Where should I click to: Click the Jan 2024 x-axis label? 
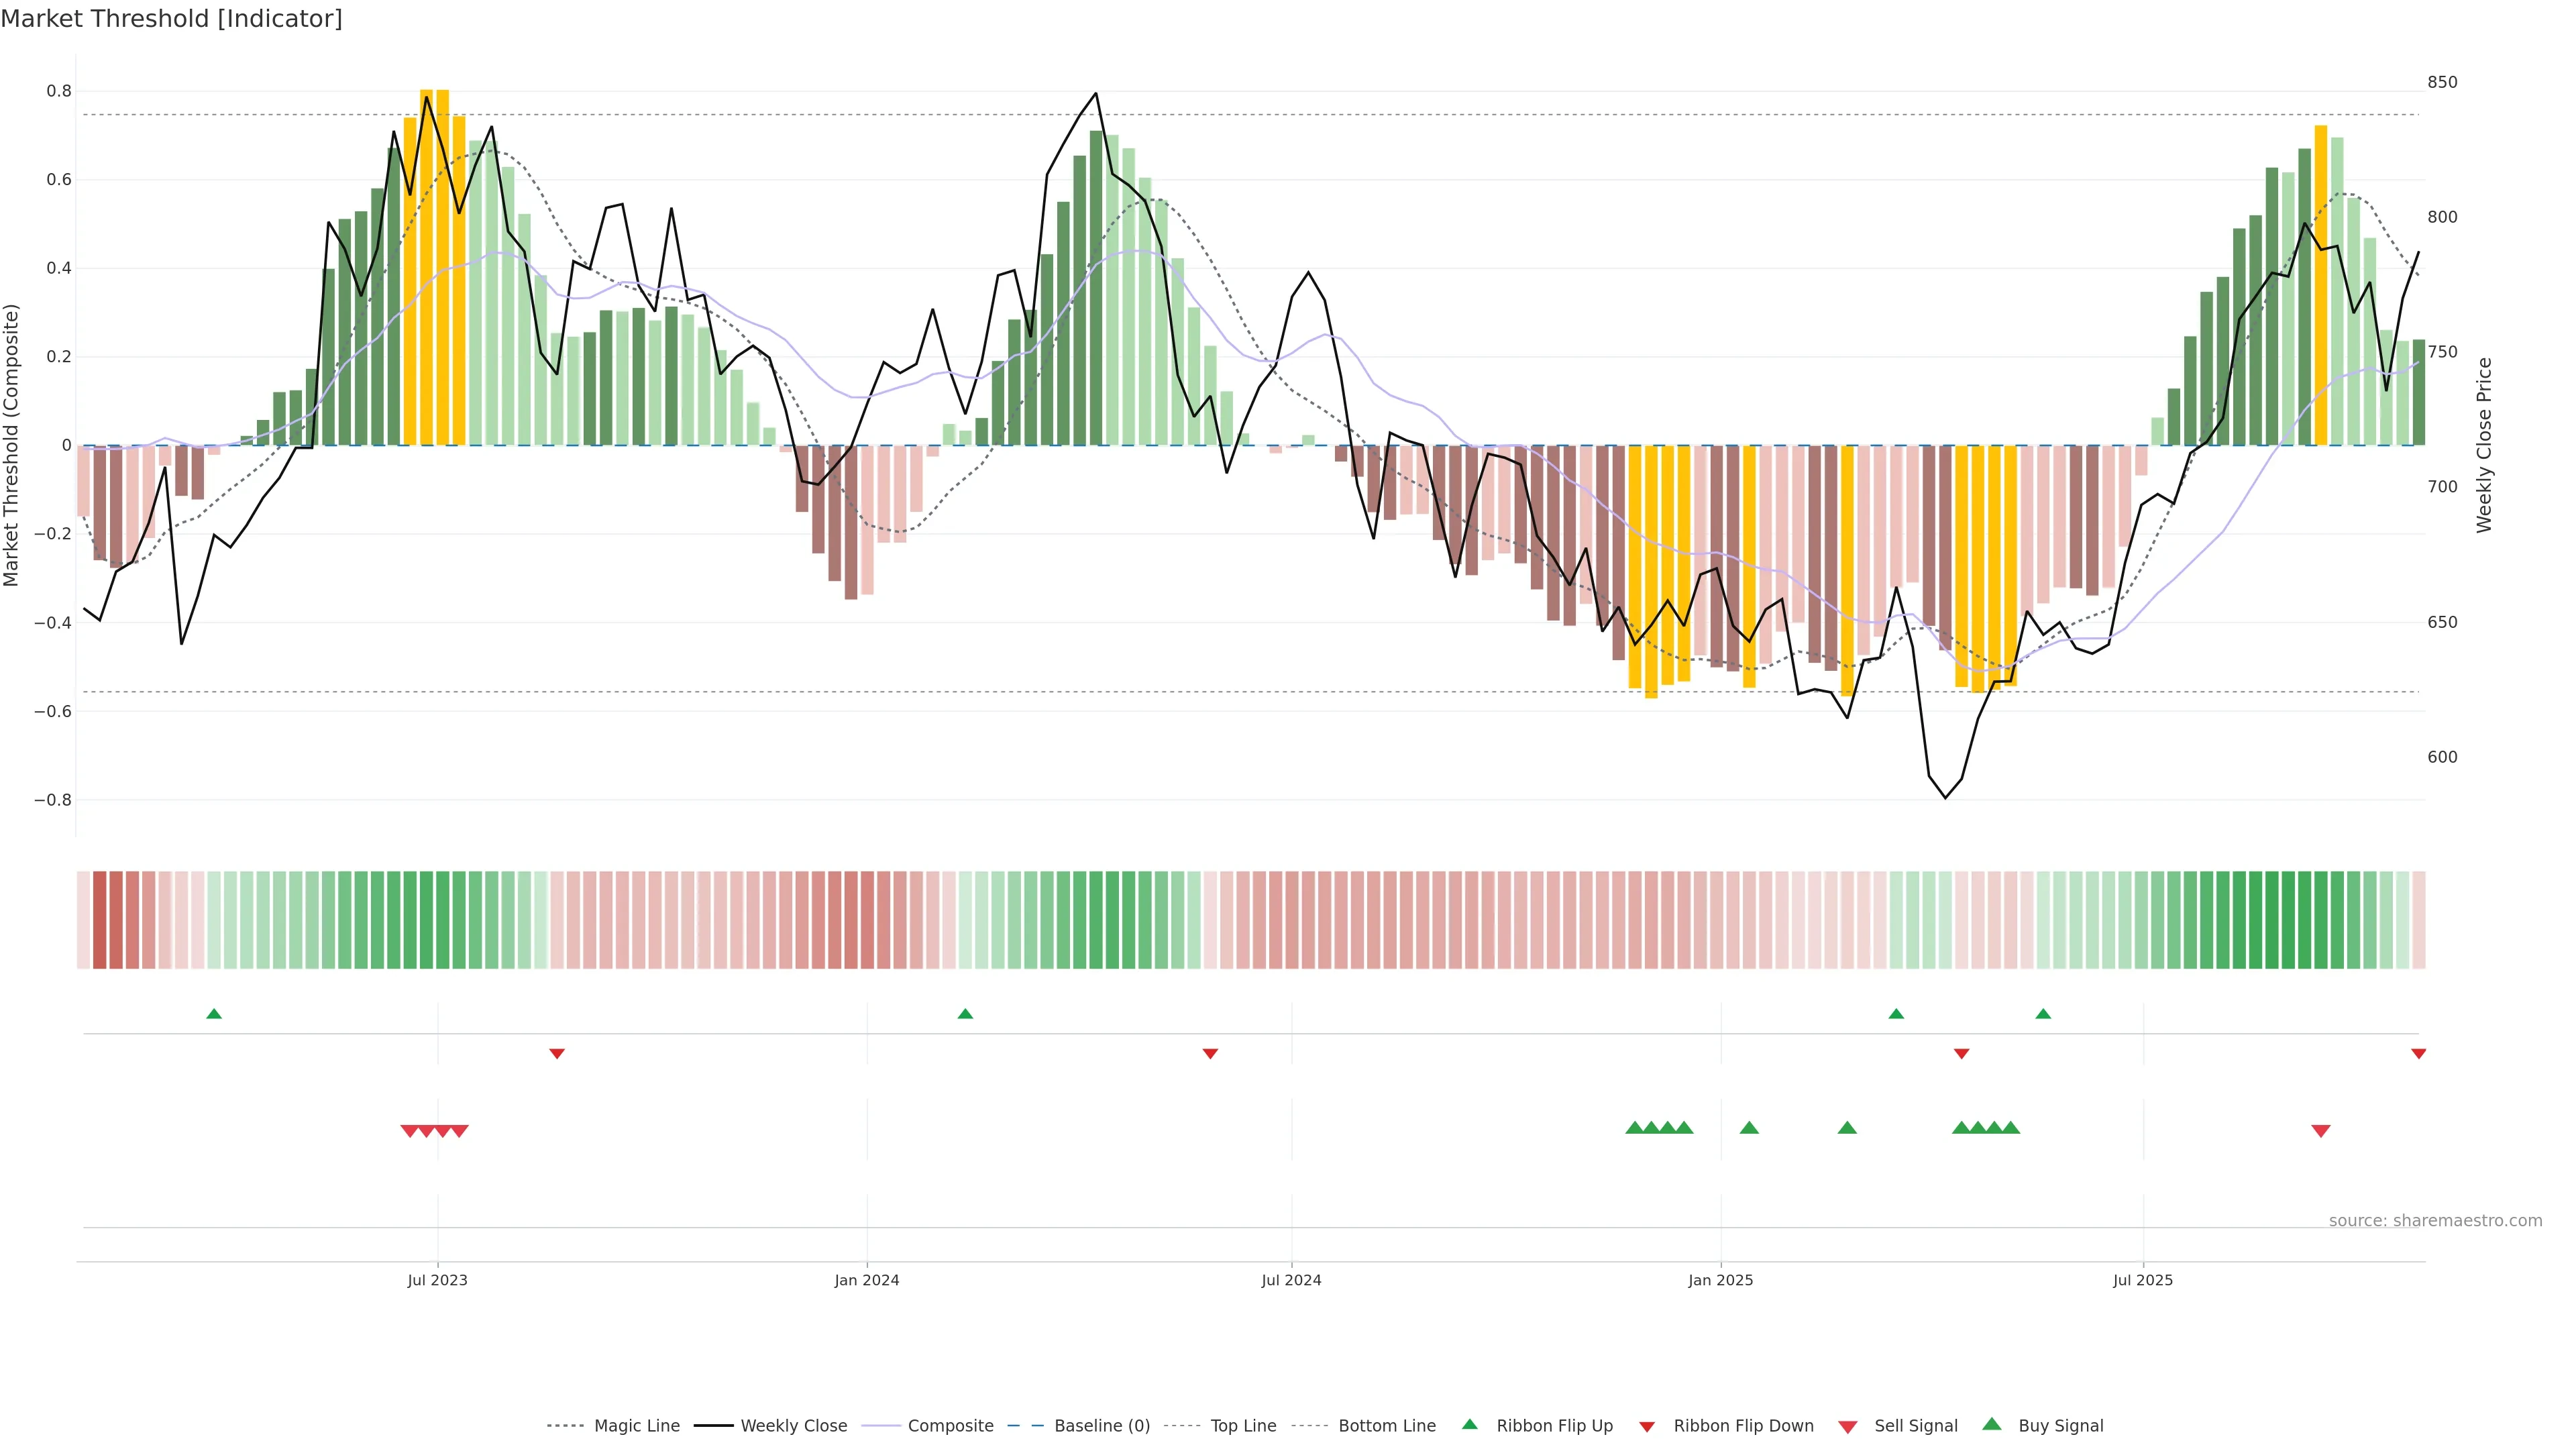tap(867, 1280)
